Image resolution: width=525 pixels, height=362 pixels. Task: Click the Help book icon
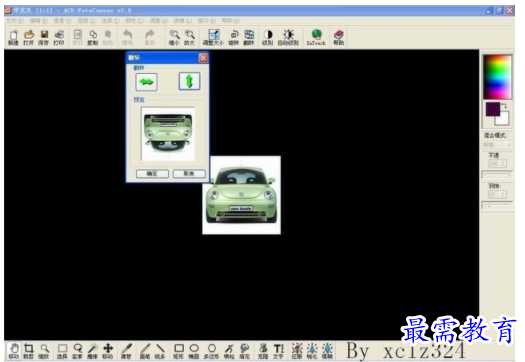[339, 38]
